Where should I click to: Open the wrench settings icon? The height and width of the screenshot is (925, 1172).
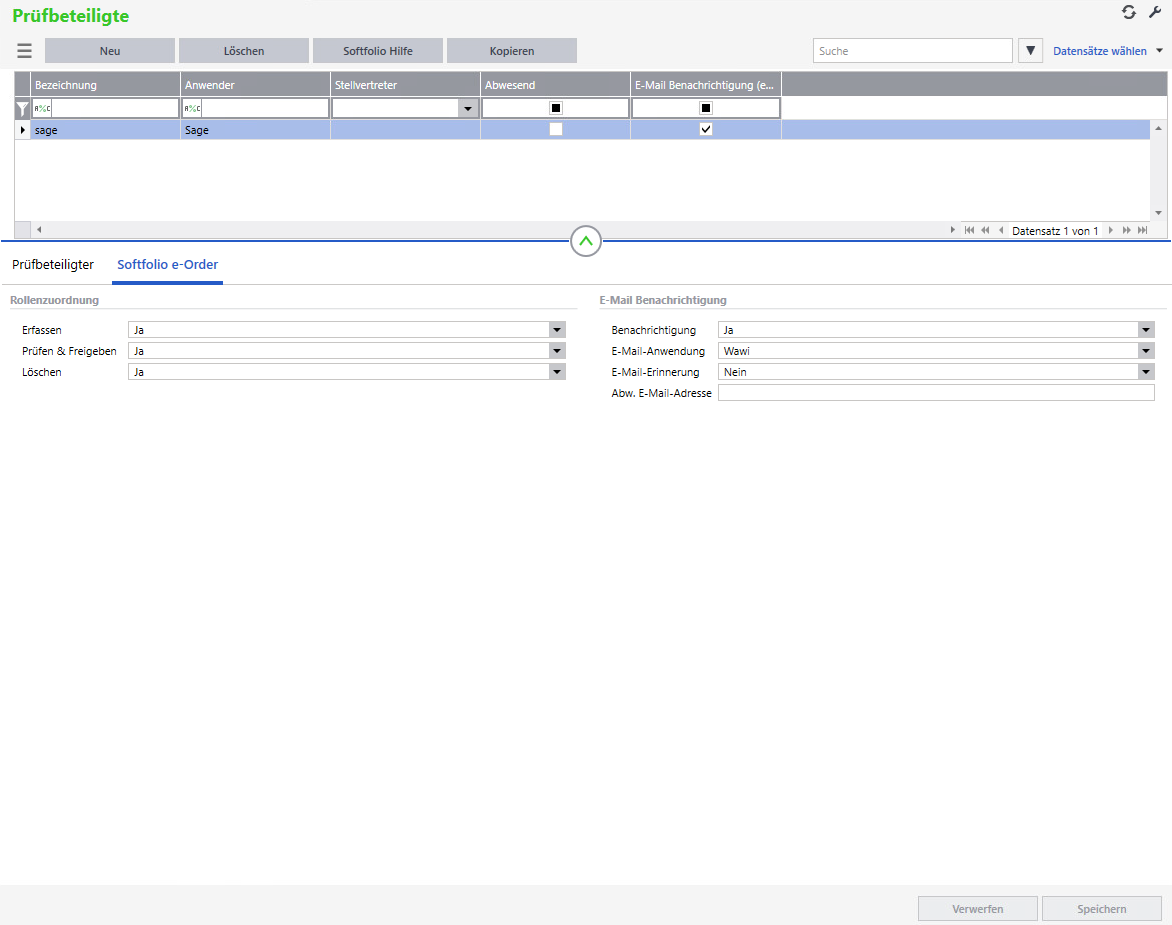1154,12
